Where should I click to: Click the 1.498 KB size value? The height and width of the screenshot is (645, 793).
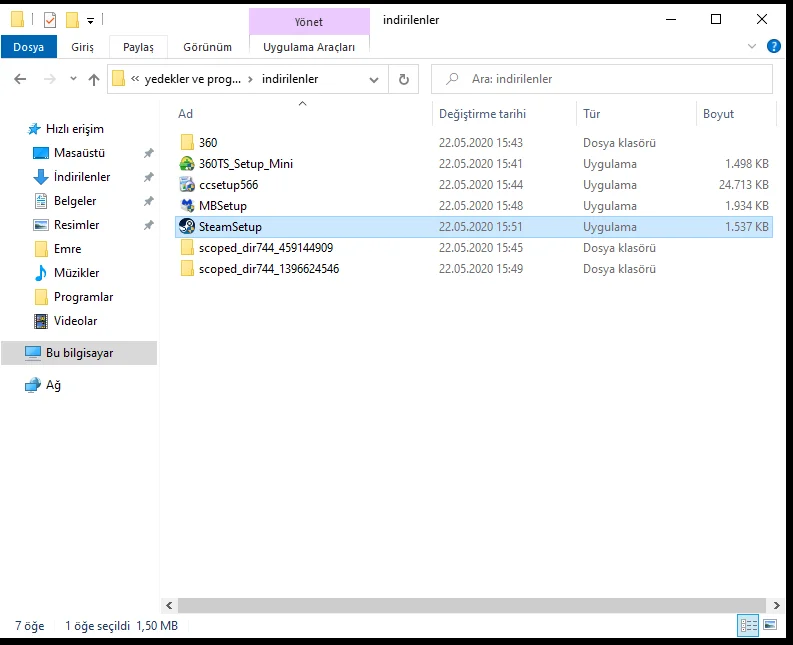pos(746,164)
